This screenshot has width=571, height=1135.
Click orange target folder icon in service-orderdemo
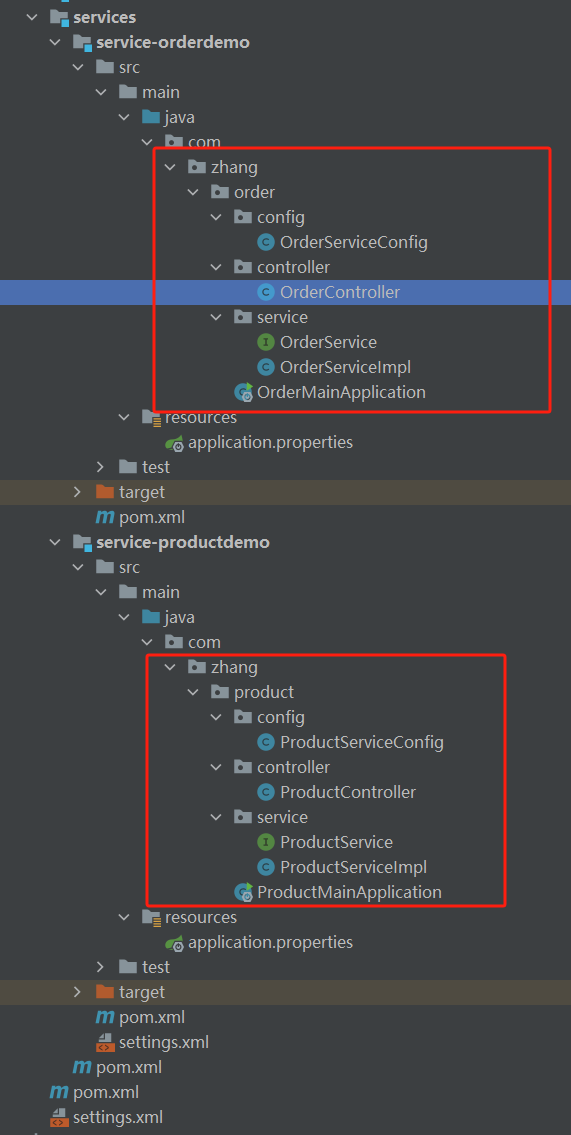(105, 492)
